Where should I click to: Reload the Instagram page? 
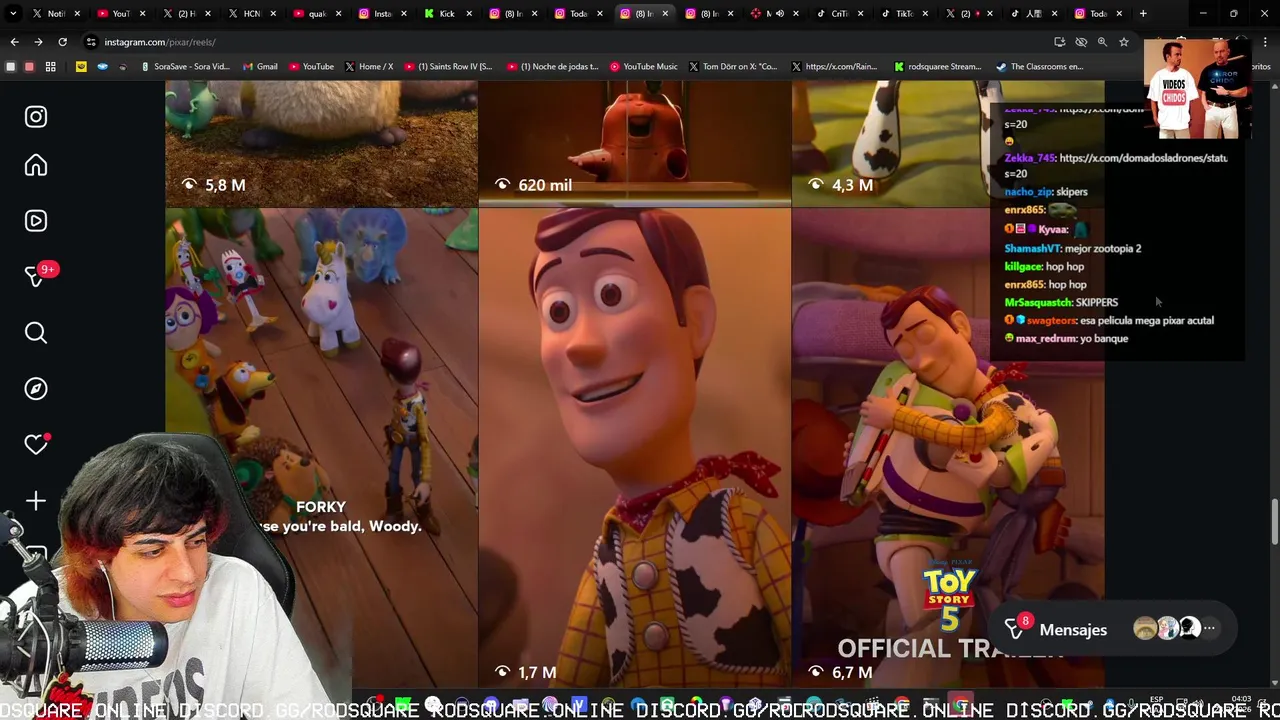coord(62,42)
